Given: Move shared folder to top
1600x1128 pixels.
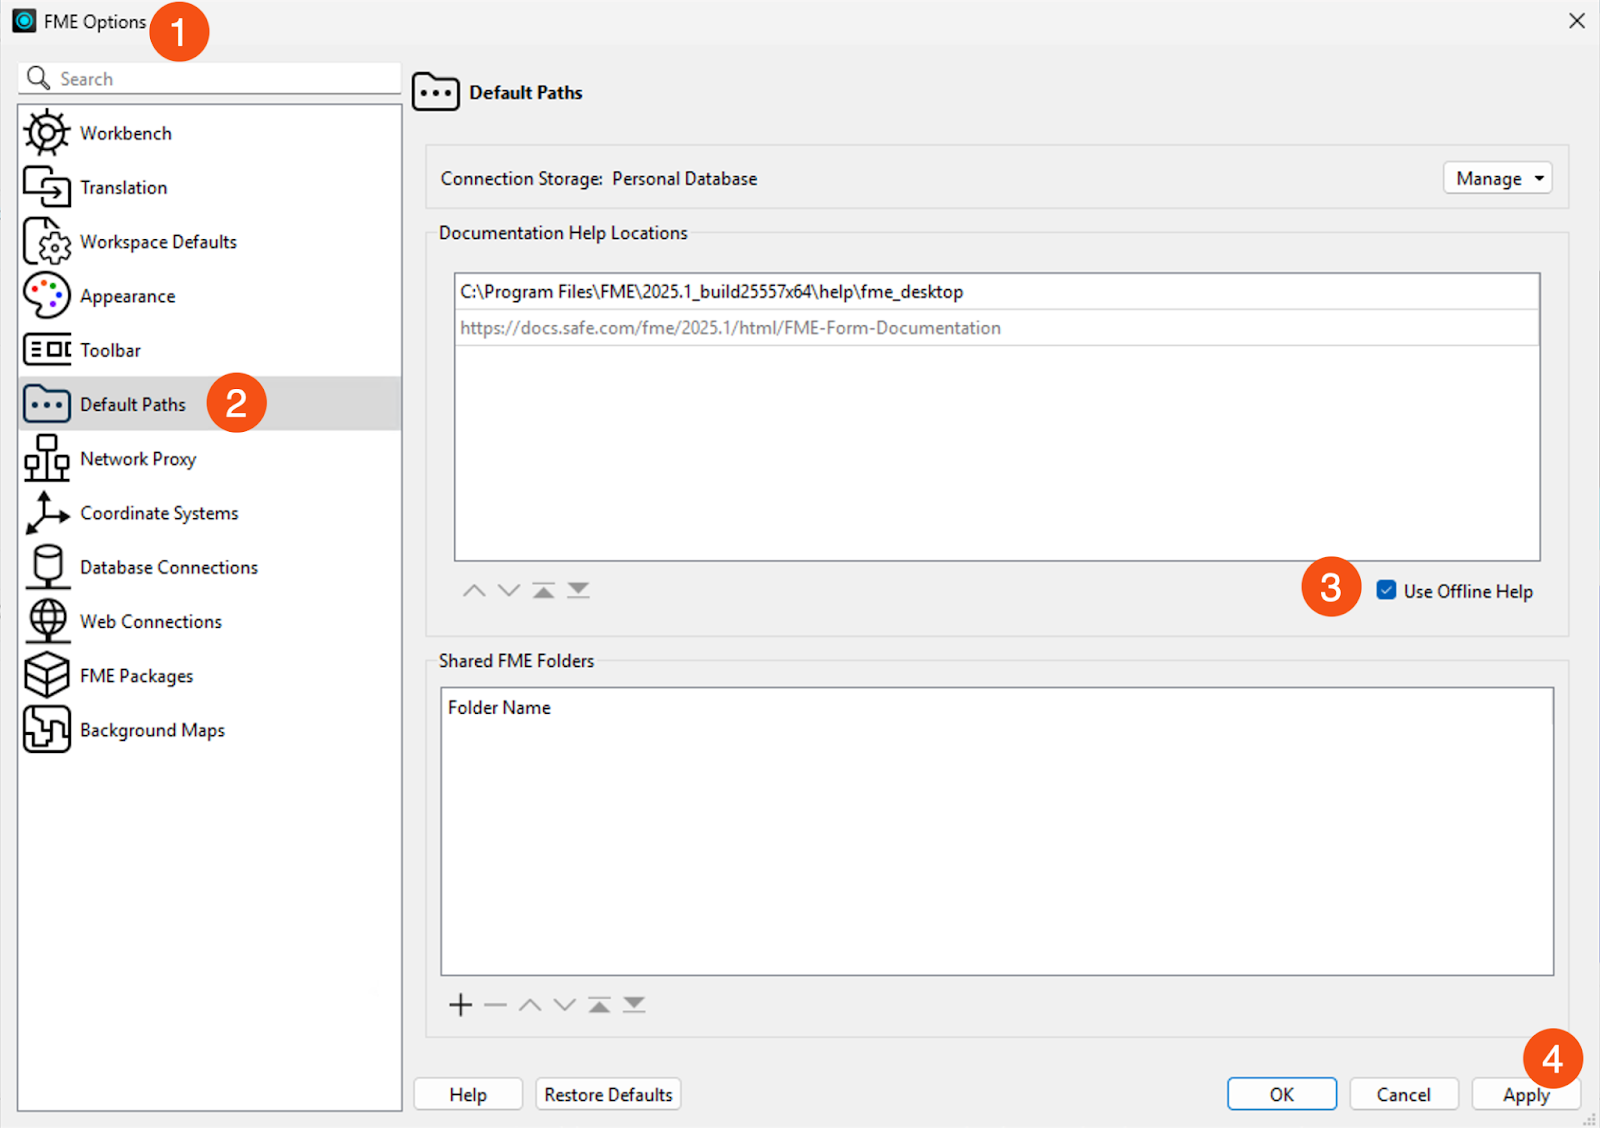Looking at the screenshot, I should tap(599, 1005).
